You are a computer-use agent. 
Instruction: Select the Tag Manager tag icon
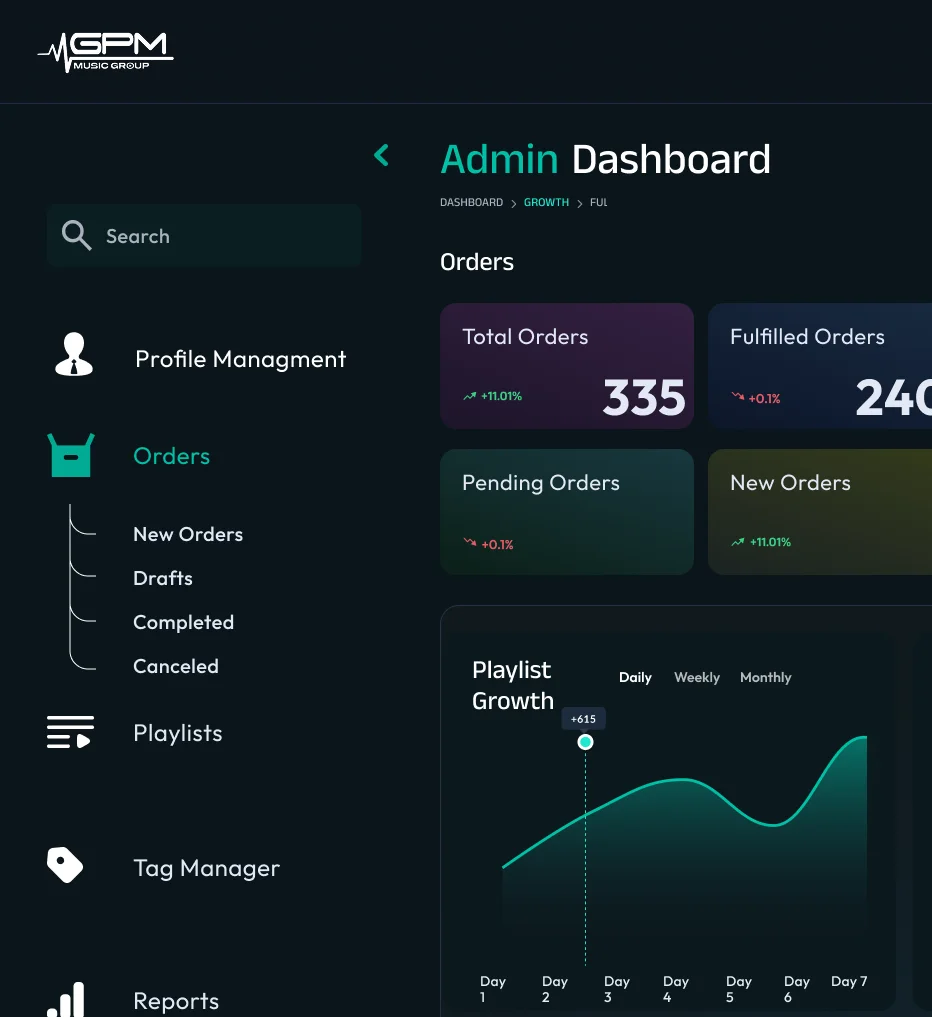66,866
